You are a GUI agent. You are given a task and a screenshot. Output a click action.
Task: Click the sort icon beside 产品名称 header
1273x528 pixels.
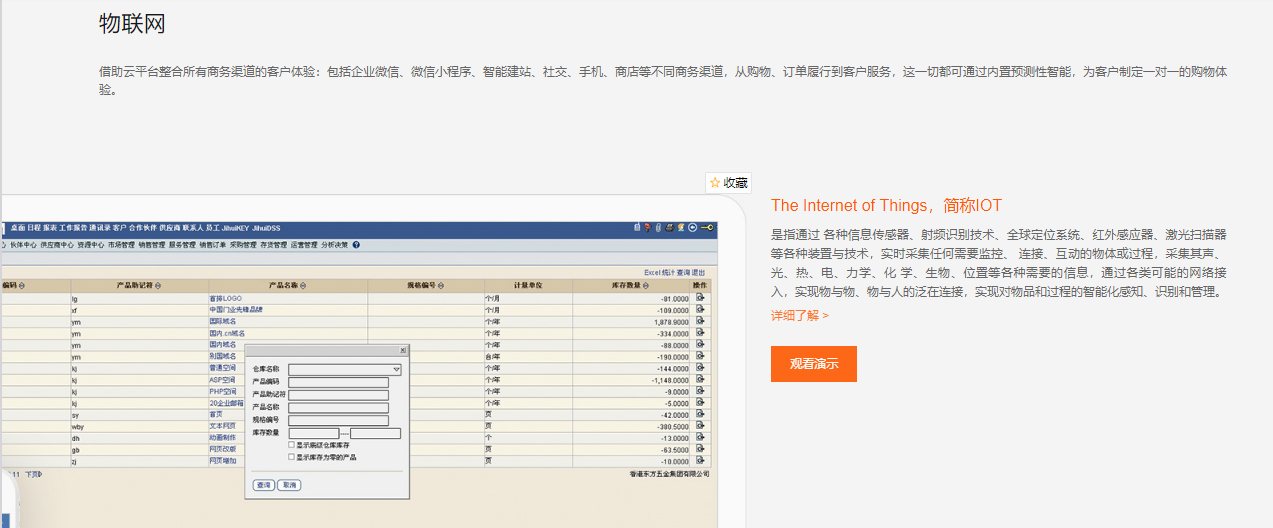303,286
